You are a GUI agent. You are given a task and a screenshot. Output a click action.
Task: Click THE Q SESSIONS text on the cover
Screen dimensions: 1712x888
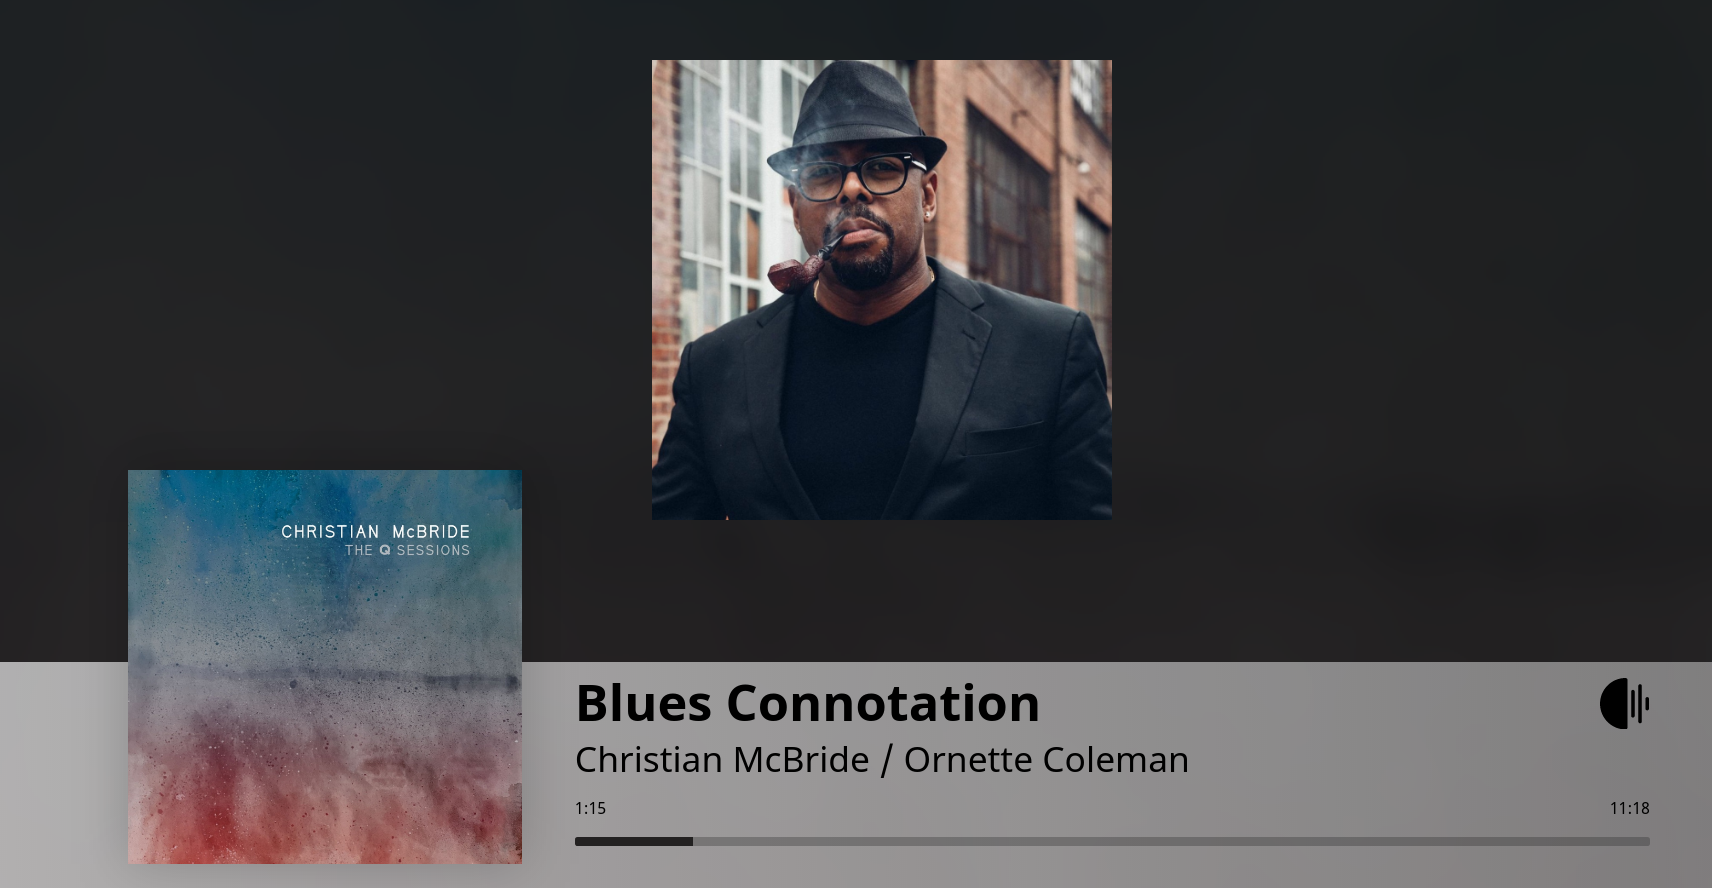(408, 551)
